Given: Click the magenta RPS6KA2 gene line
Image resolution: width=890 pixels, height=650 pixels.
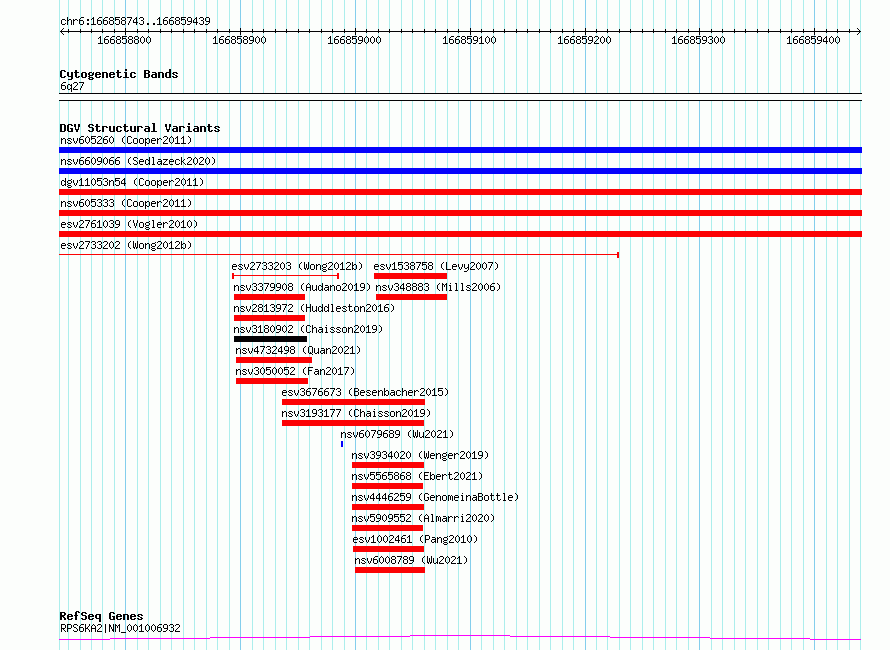Looking at the screenshot, I should (460, 638).
